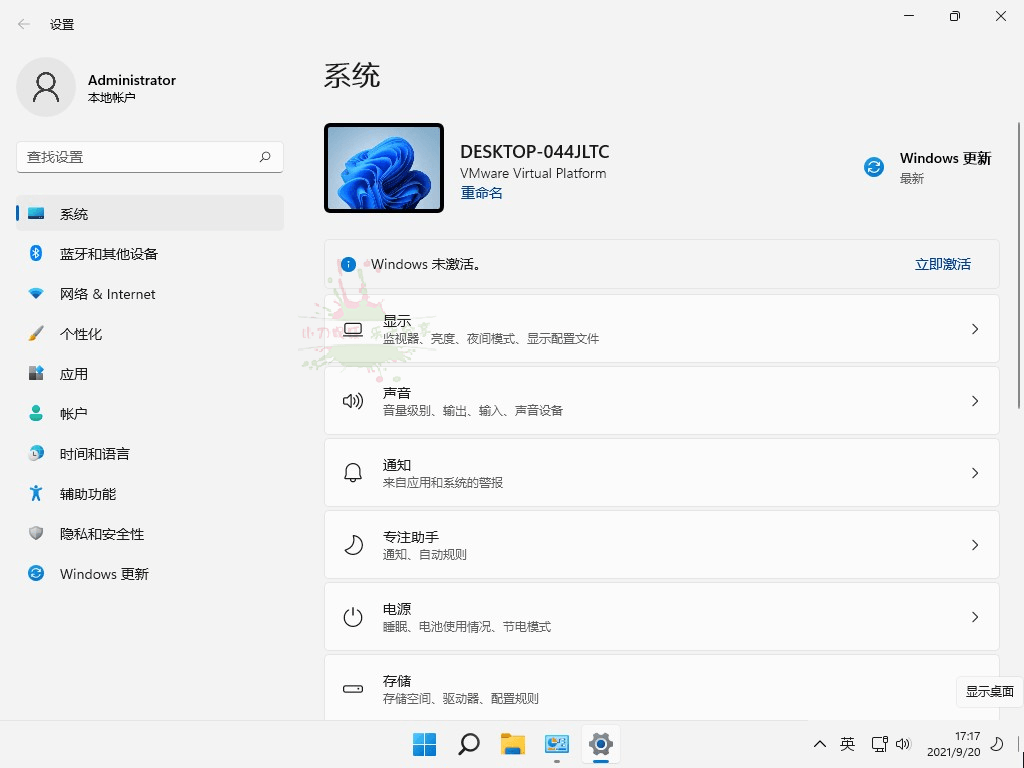The image size is (1024, 768).
Task: Open the Start menu
Action: click(x=424, y=744)
